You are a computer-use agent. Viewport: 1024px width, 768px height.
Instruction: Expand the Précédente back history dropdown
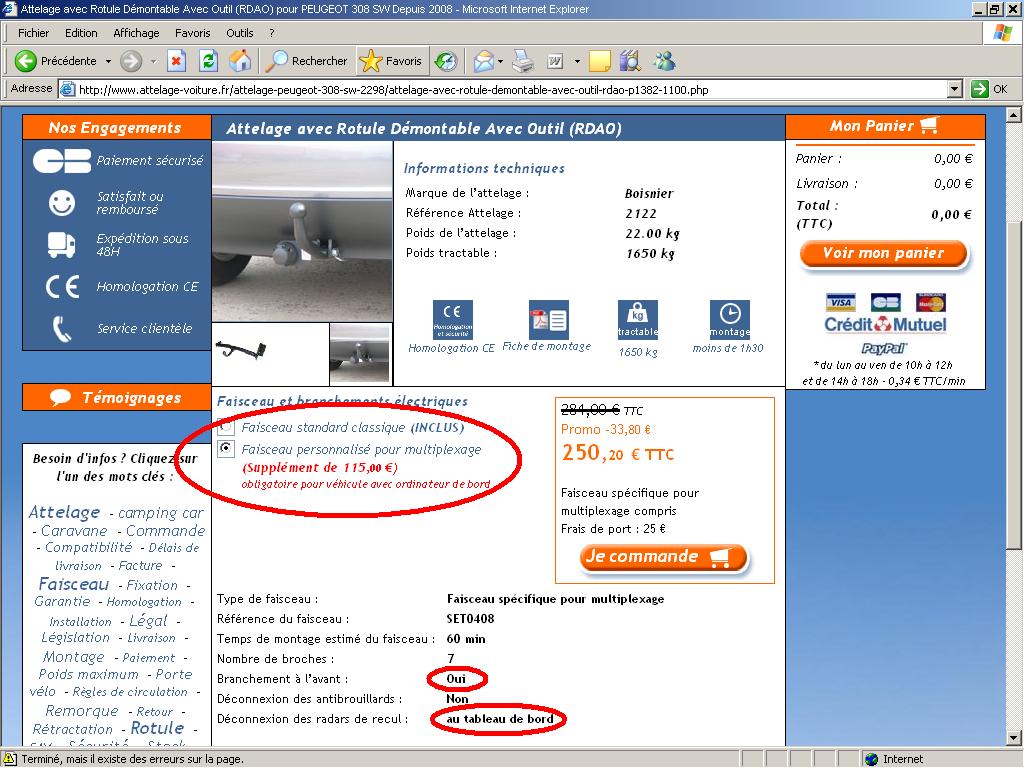coord(109,61)
